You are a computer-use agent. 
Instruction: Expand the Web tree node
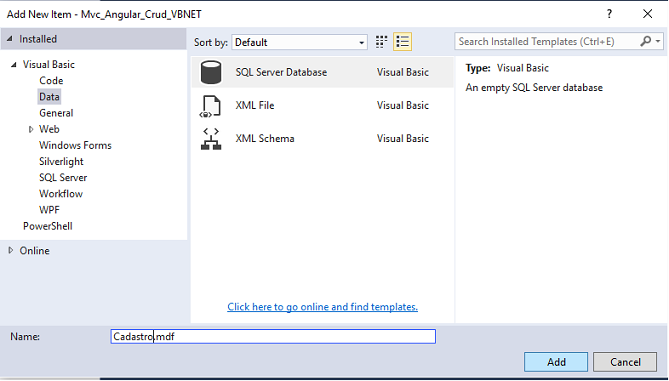click(31, 129)
